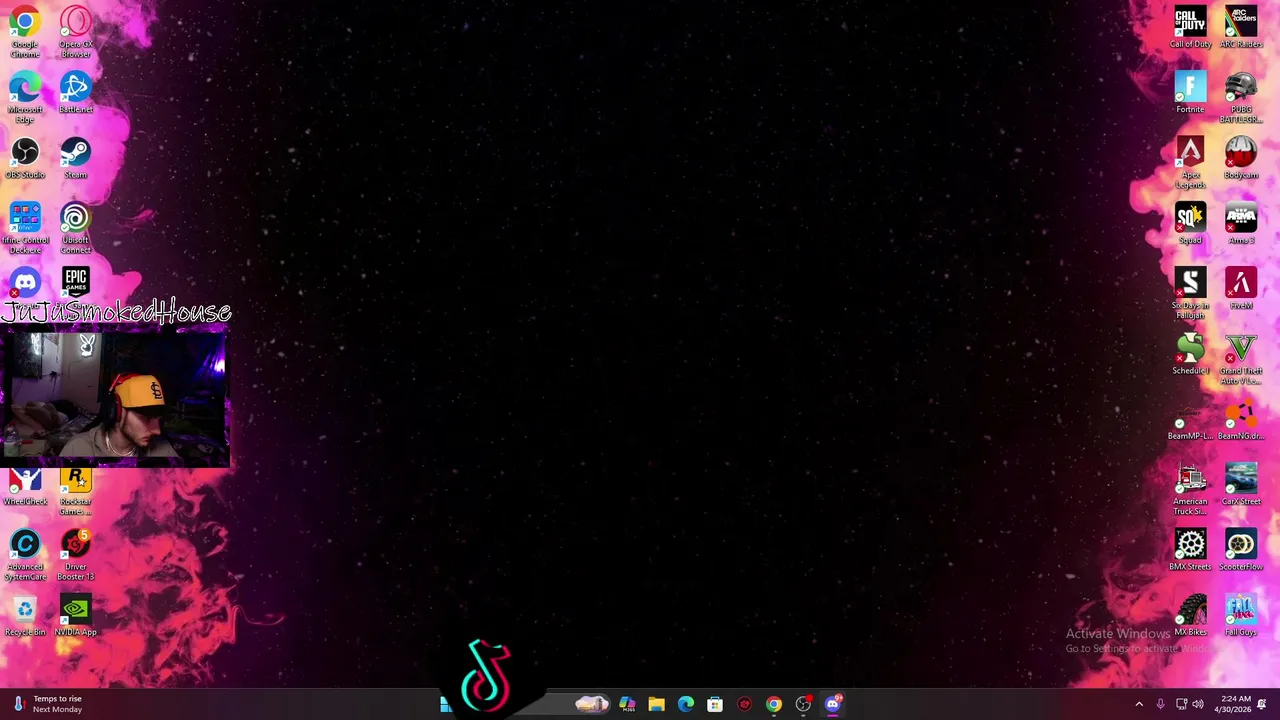The image size is (1280, 720).
Task: Open network status tray icon
Action: (x=1181, y=704)
